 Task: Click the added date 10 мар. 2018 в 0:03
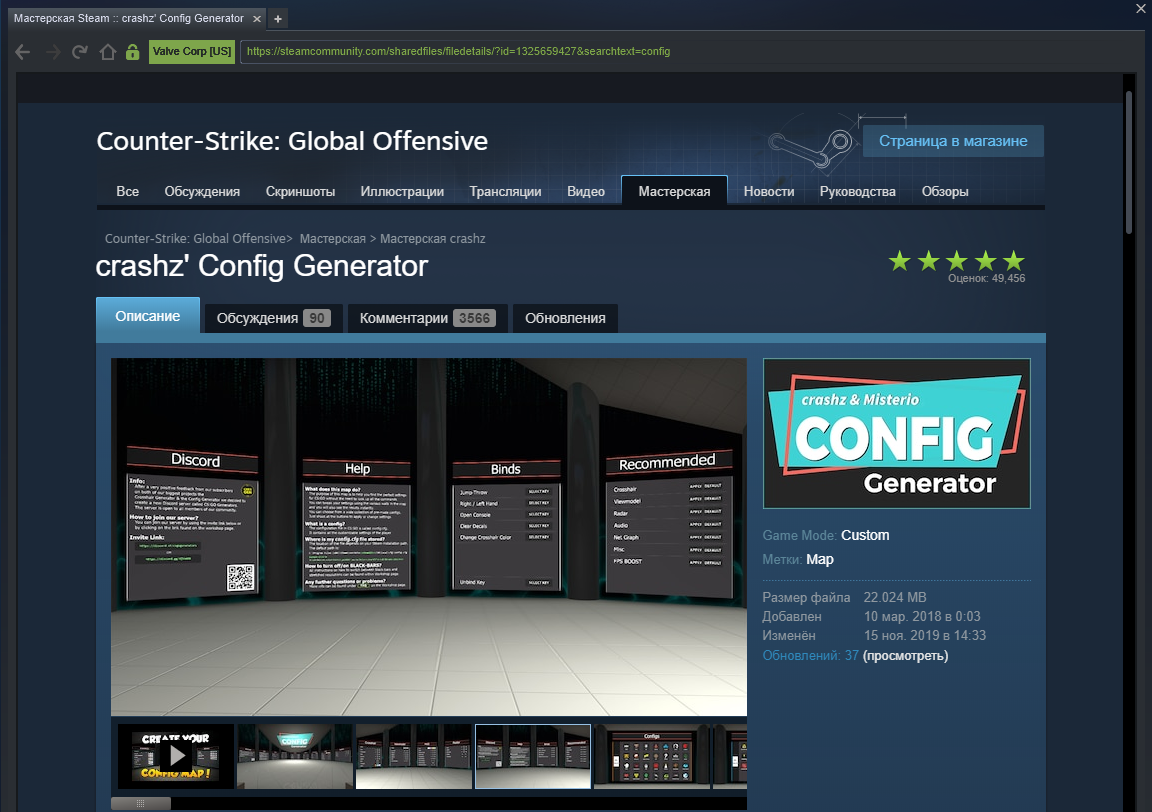click(x=922, y=617)
